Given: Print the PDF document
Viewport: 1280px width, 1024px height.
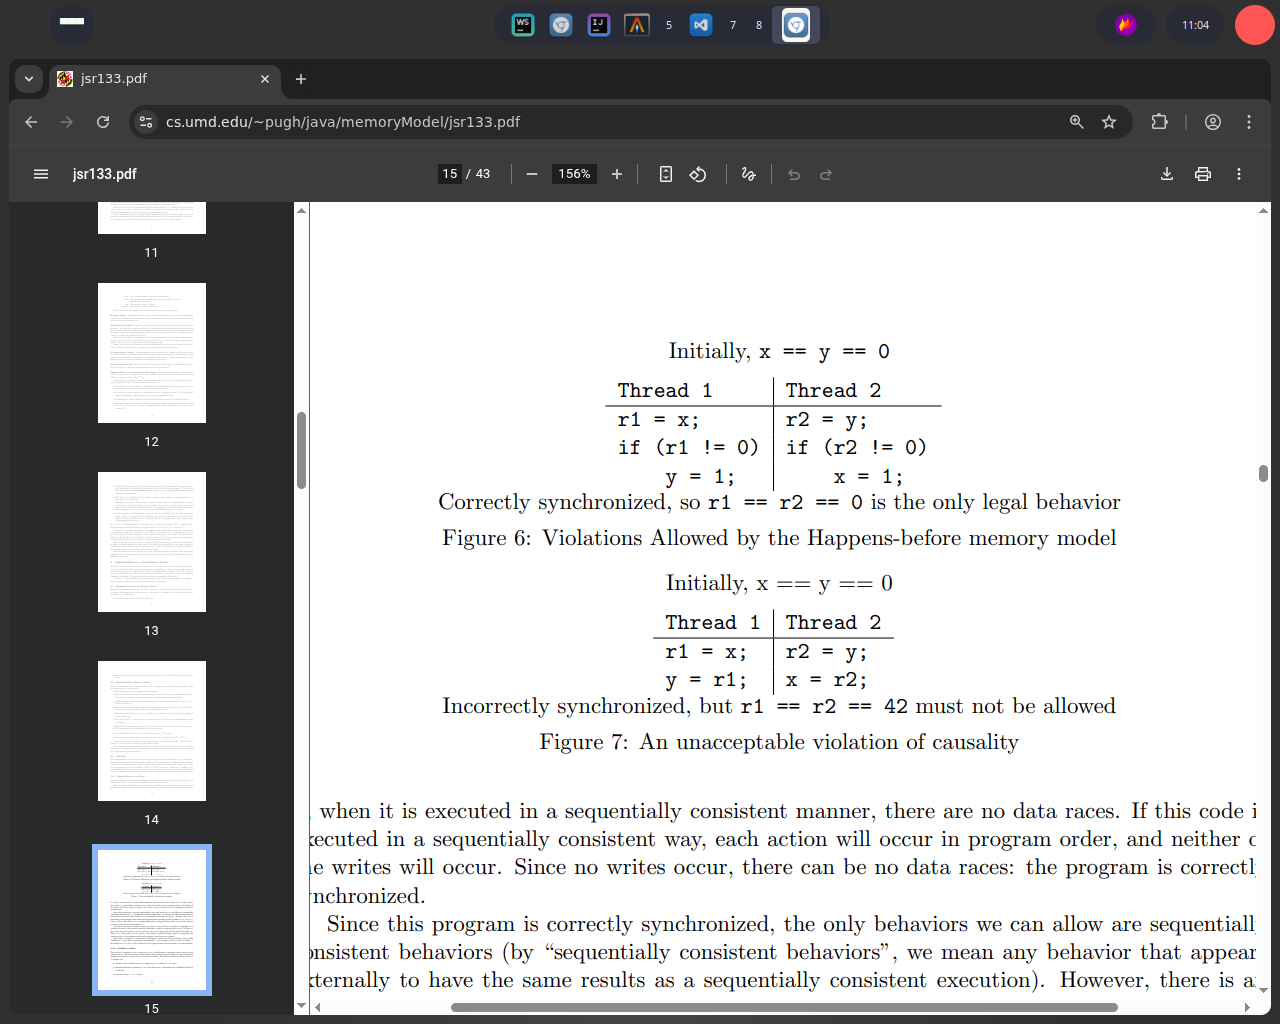Looking at the screenshot, I should pos(1203,174).
